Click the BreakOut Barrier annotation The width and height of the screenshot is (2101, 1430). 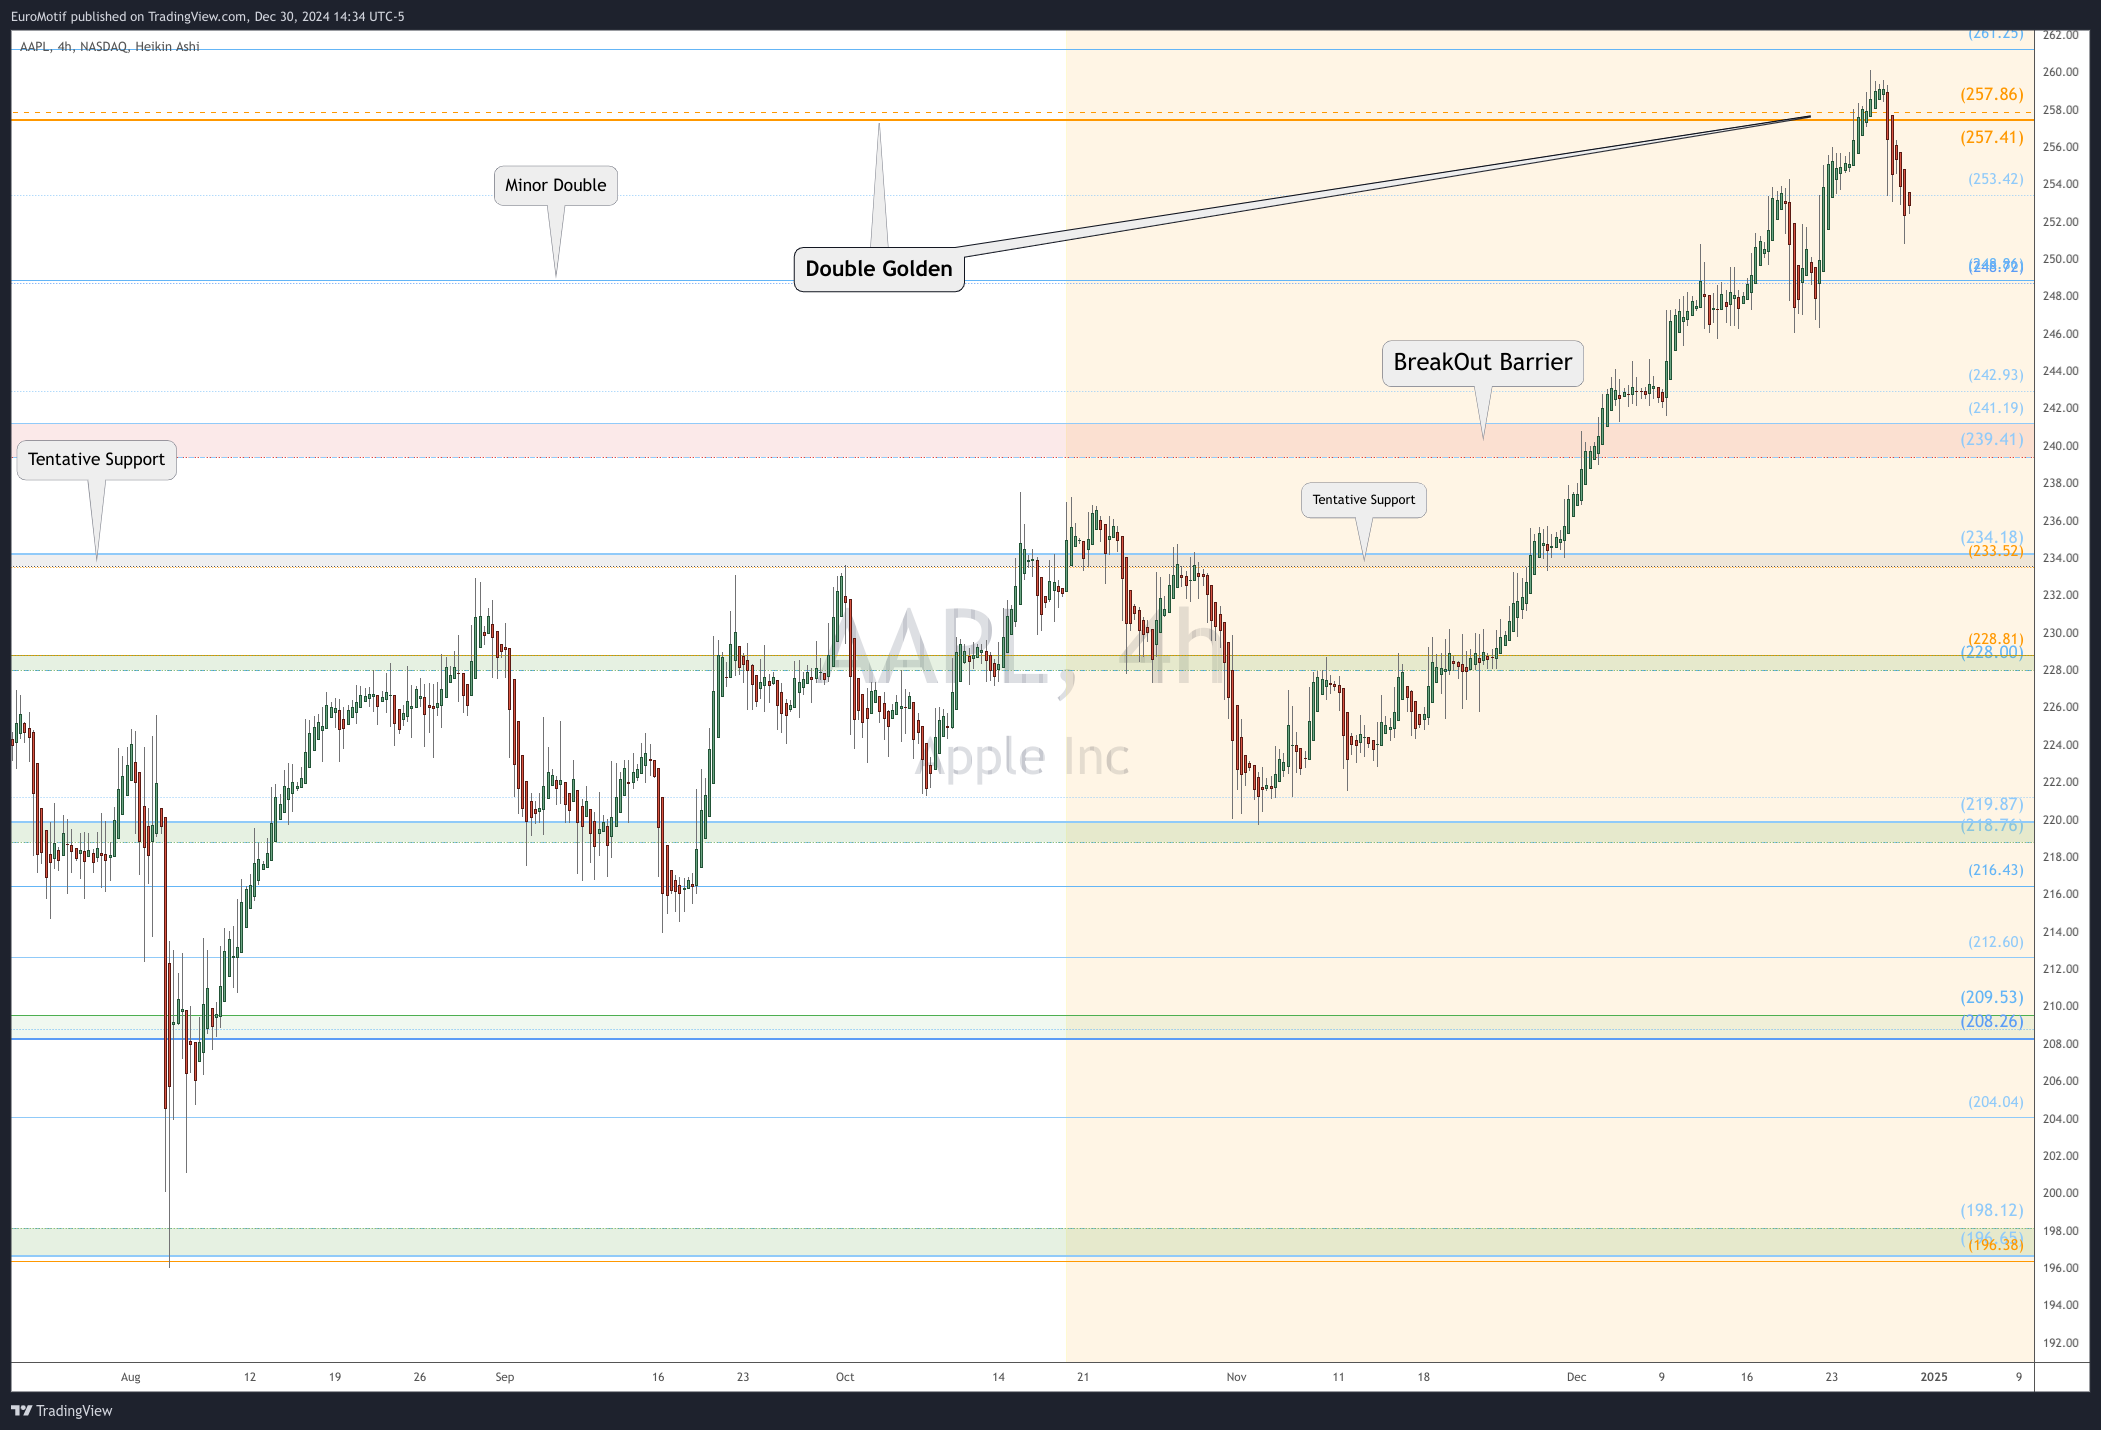(1482, 362)
